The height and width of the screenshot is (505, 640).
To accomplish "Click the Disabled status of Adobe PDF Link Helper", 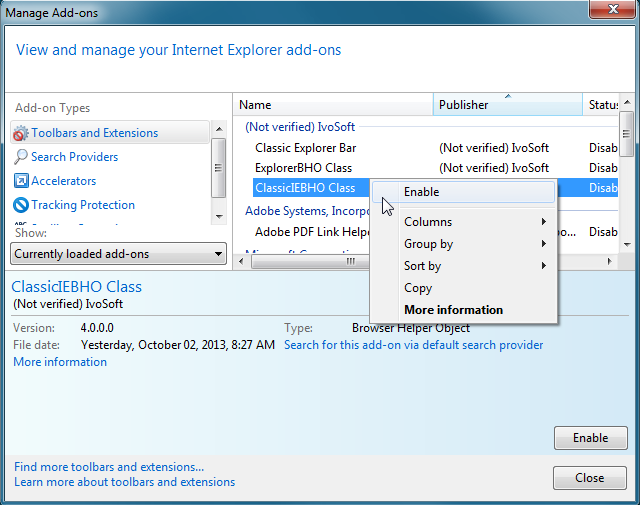I will point(603,232).
